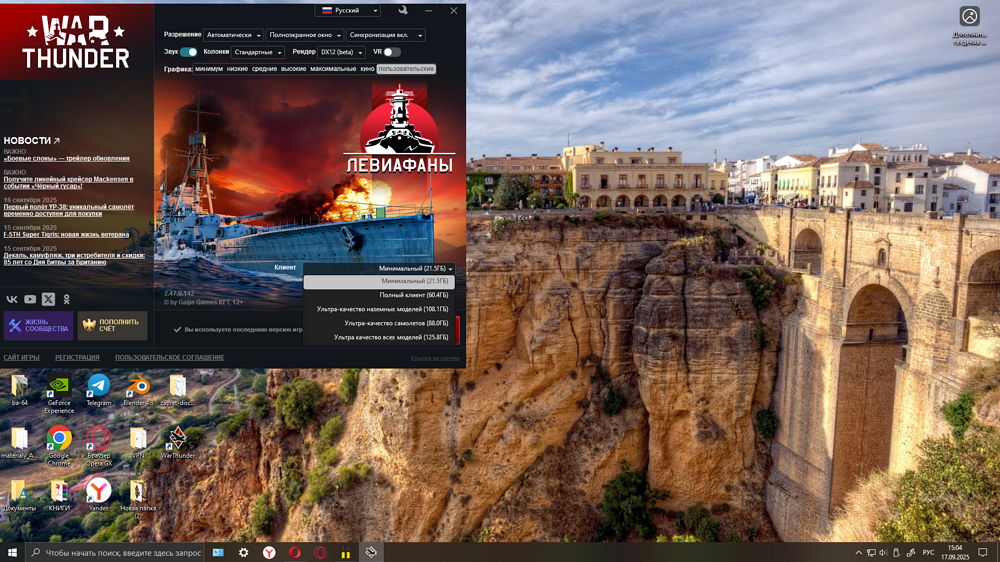The width and height of the screenshot is (1000, 562).
Task: Open the YouTube icon in the launcher
Action: [x=30, y=299]
